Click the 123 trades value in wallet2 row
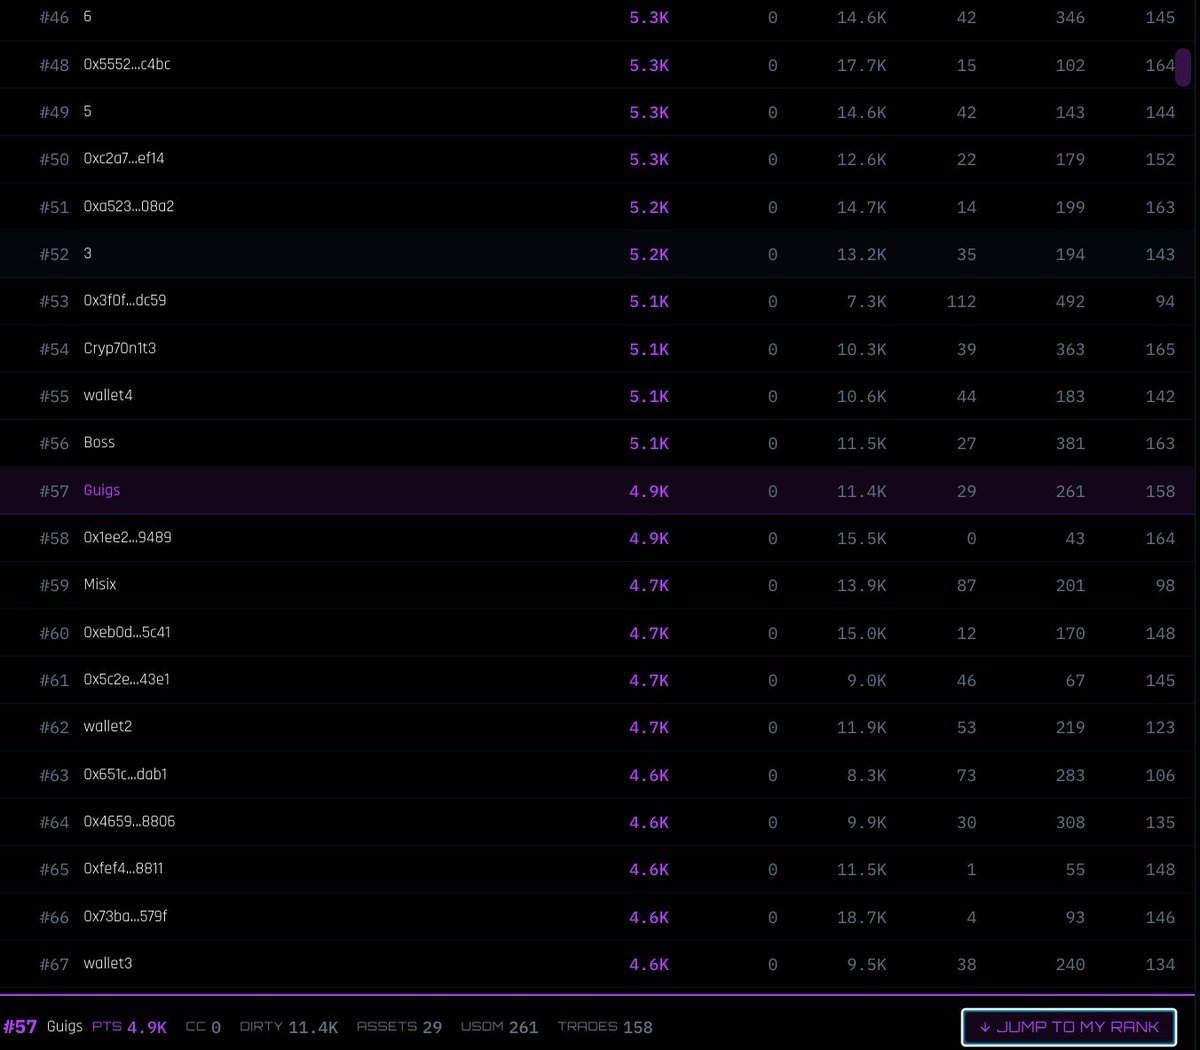The height and width of the screenshot is (1050, 1200). click(1160, 727)
